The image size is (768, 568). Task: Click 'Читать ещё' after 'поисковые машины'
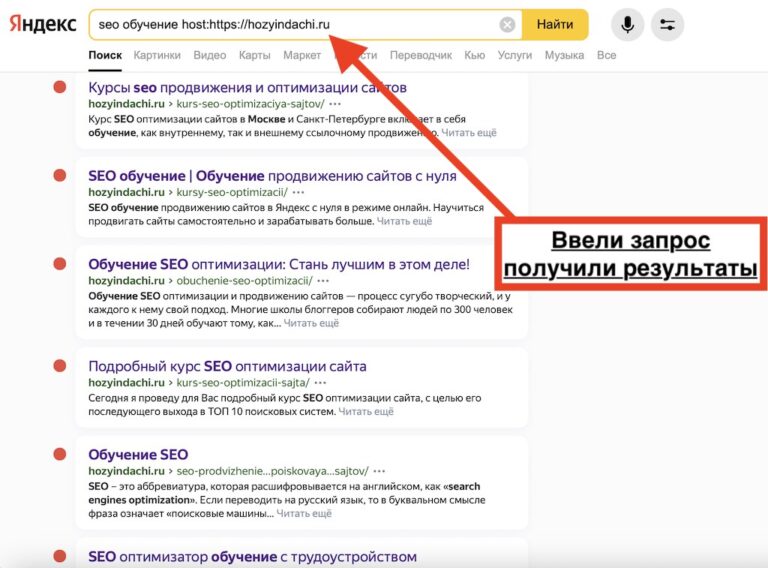304,514
